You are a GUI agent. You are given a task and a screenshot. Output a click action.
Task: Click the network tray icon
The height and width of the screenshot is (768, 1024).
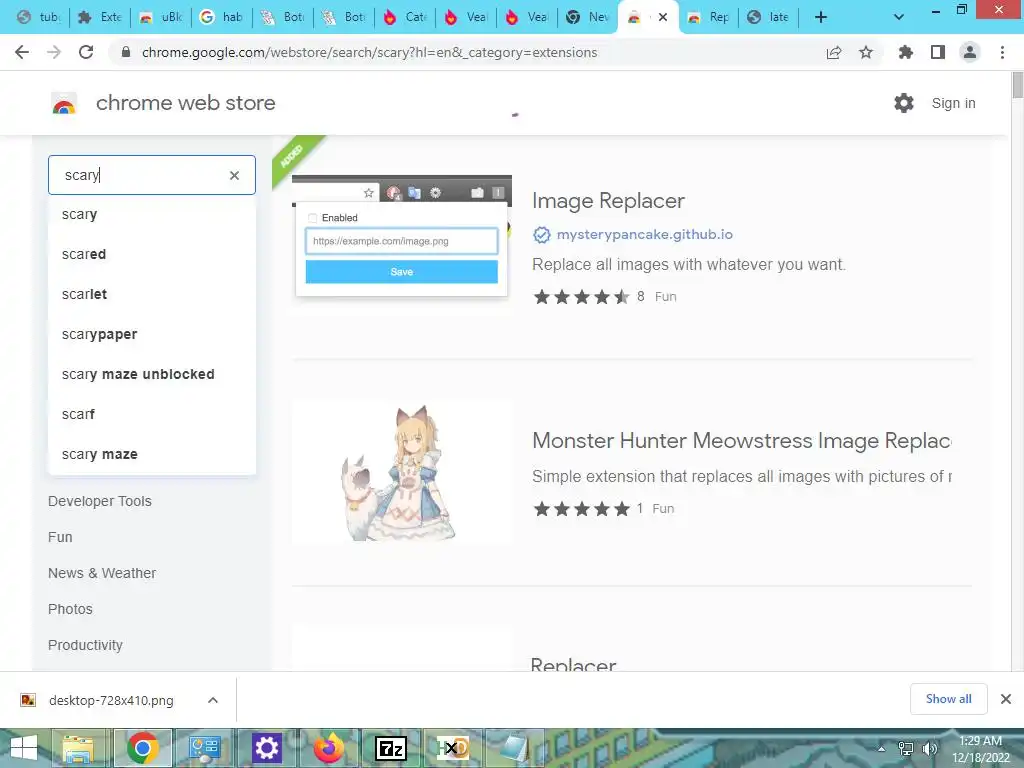click(905, 748)
